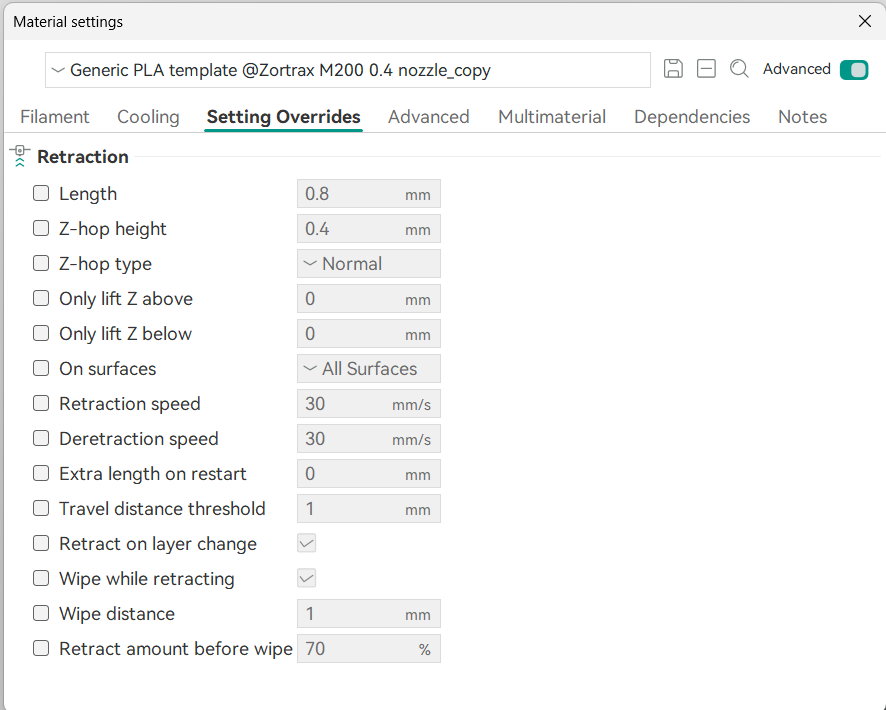
Task: Click the Retraction section icon
Action: pyautogui.click(x=20, y=156)
